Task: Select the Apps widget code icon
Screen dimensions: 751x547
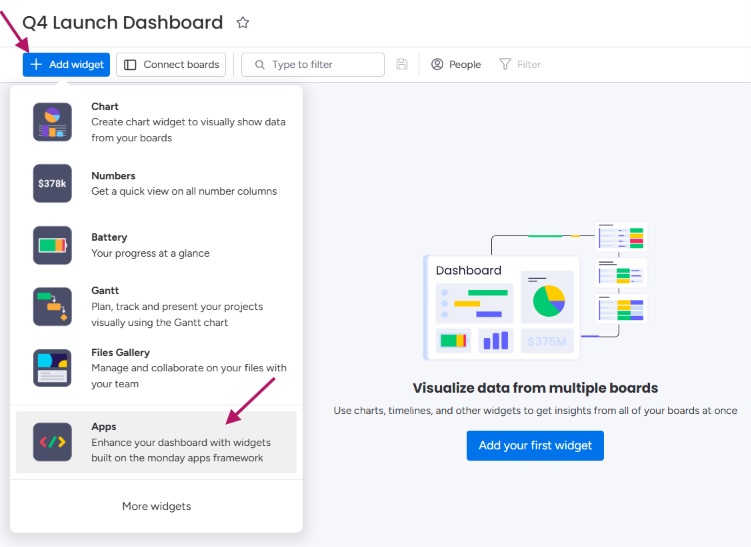Action: click(x=52, y=442)
